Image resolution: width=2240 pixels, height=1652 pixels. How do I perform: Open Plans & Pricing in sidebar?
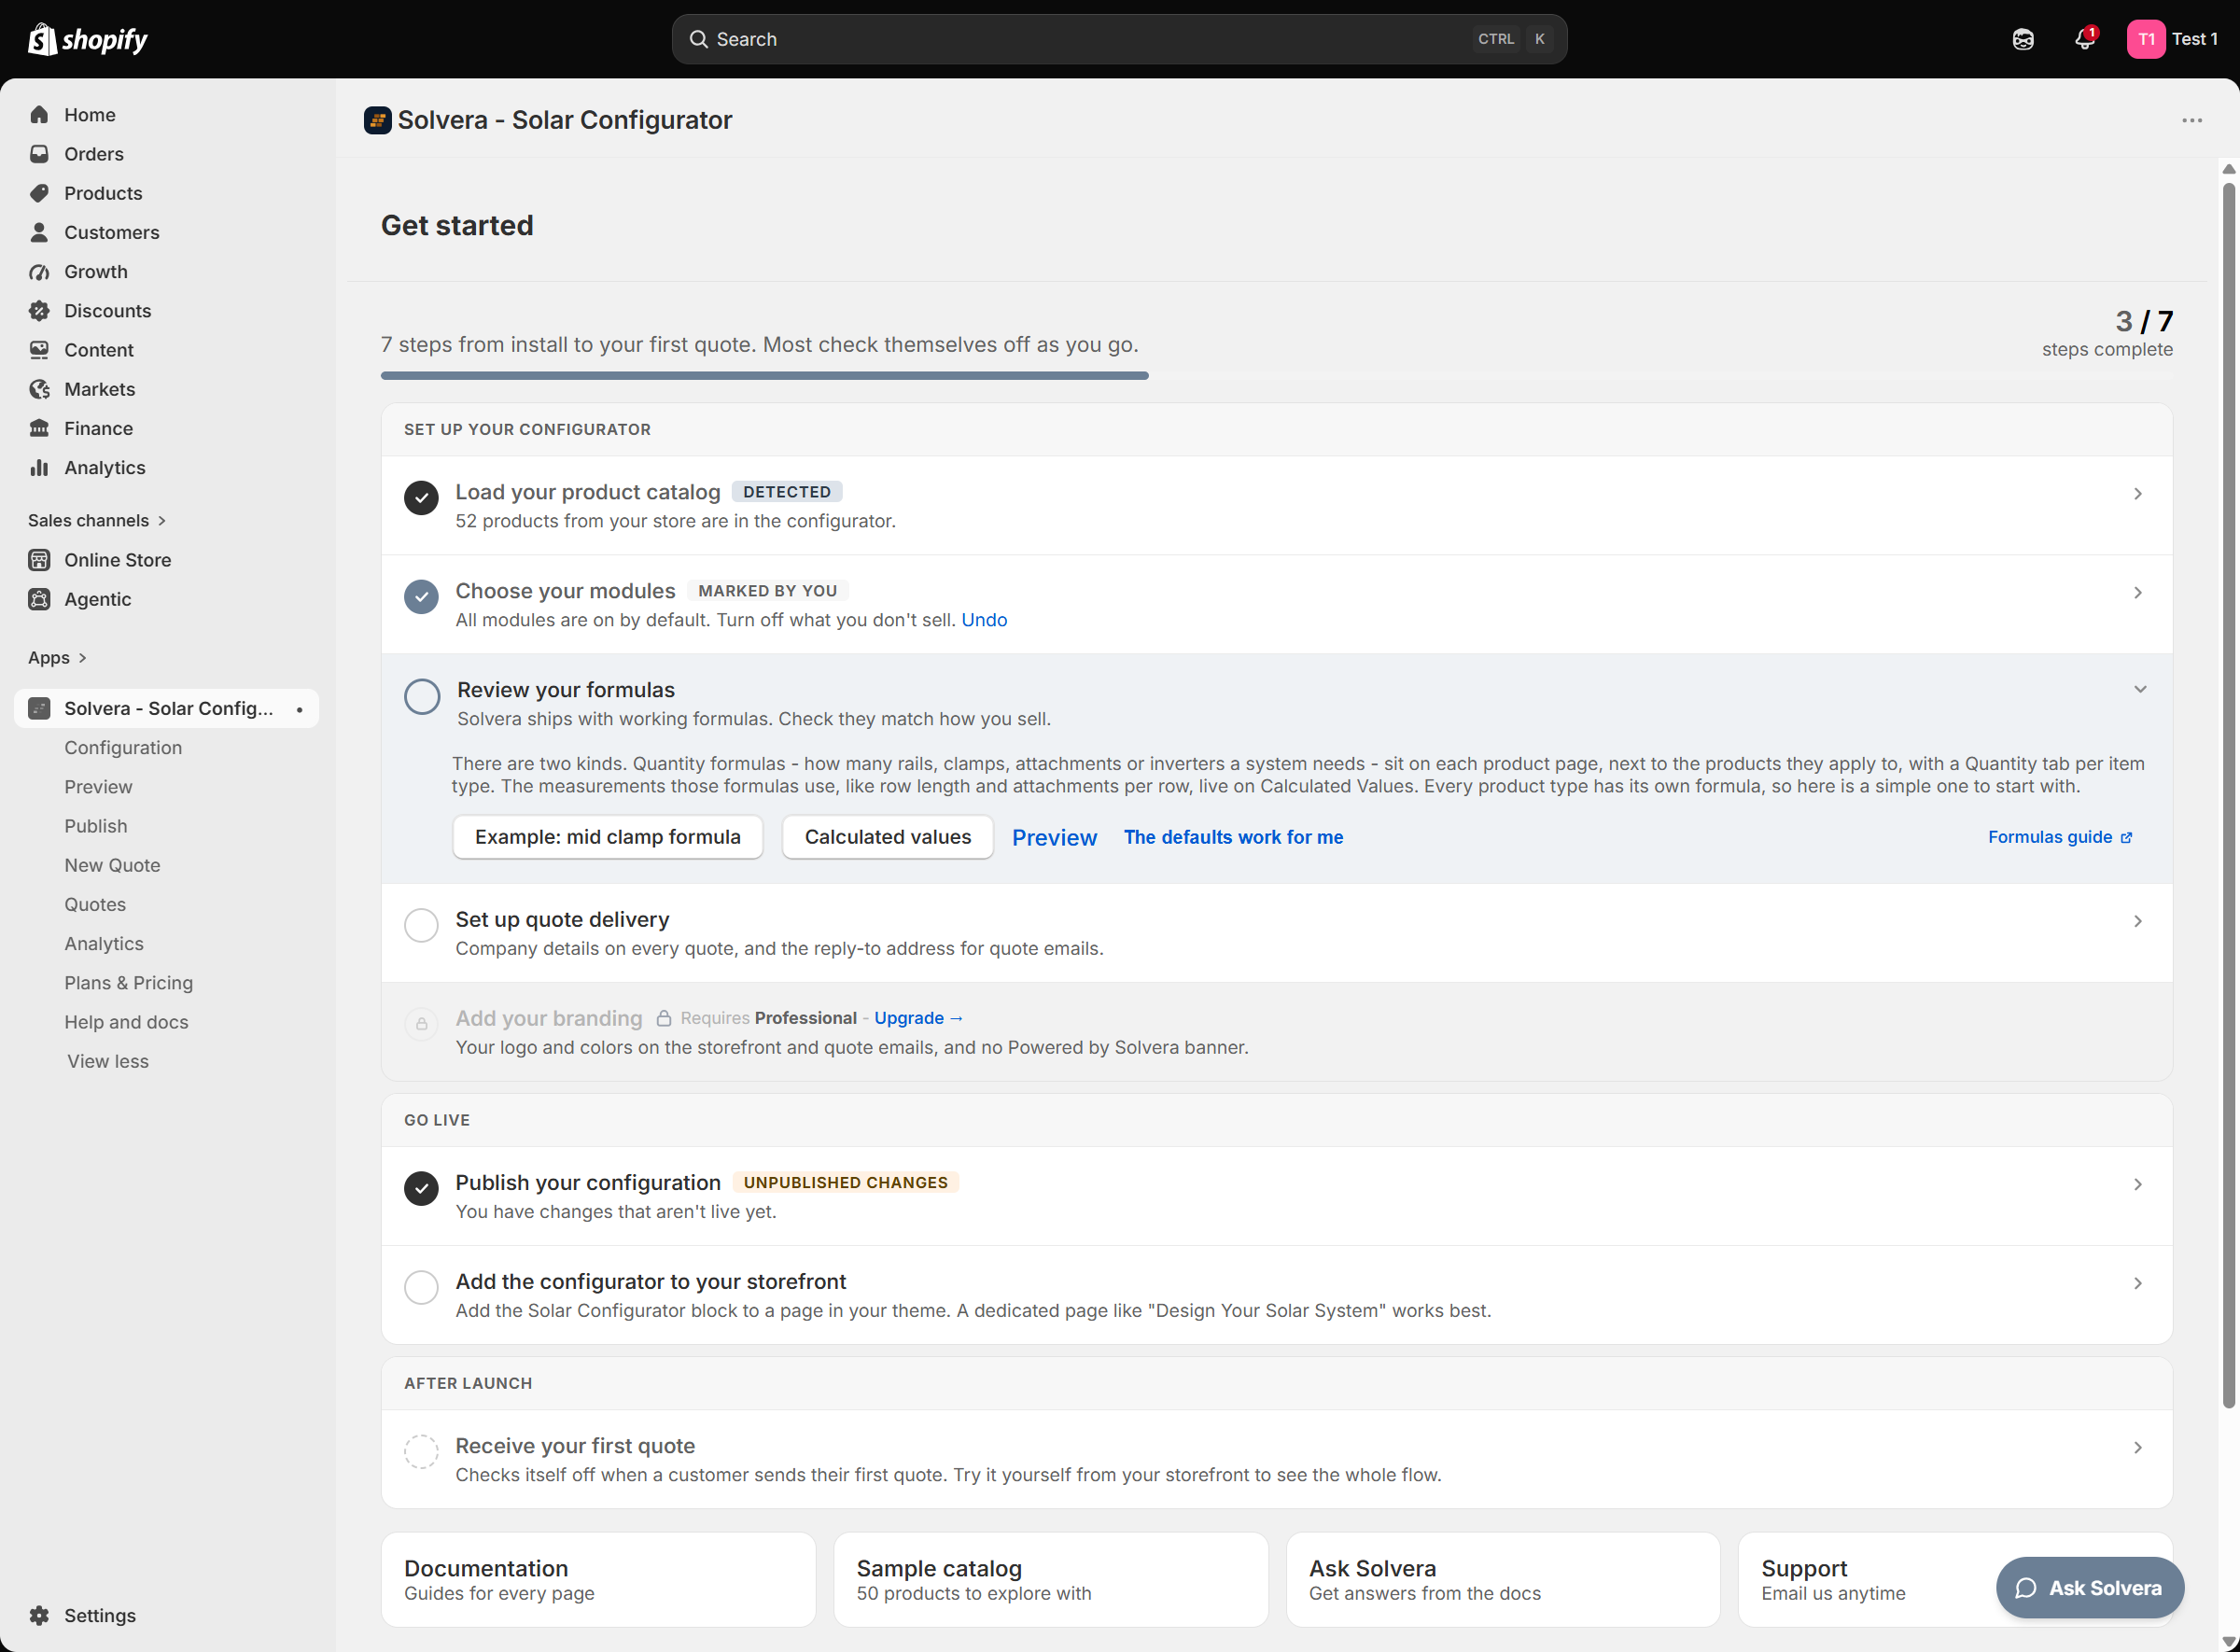coord(129,984)
